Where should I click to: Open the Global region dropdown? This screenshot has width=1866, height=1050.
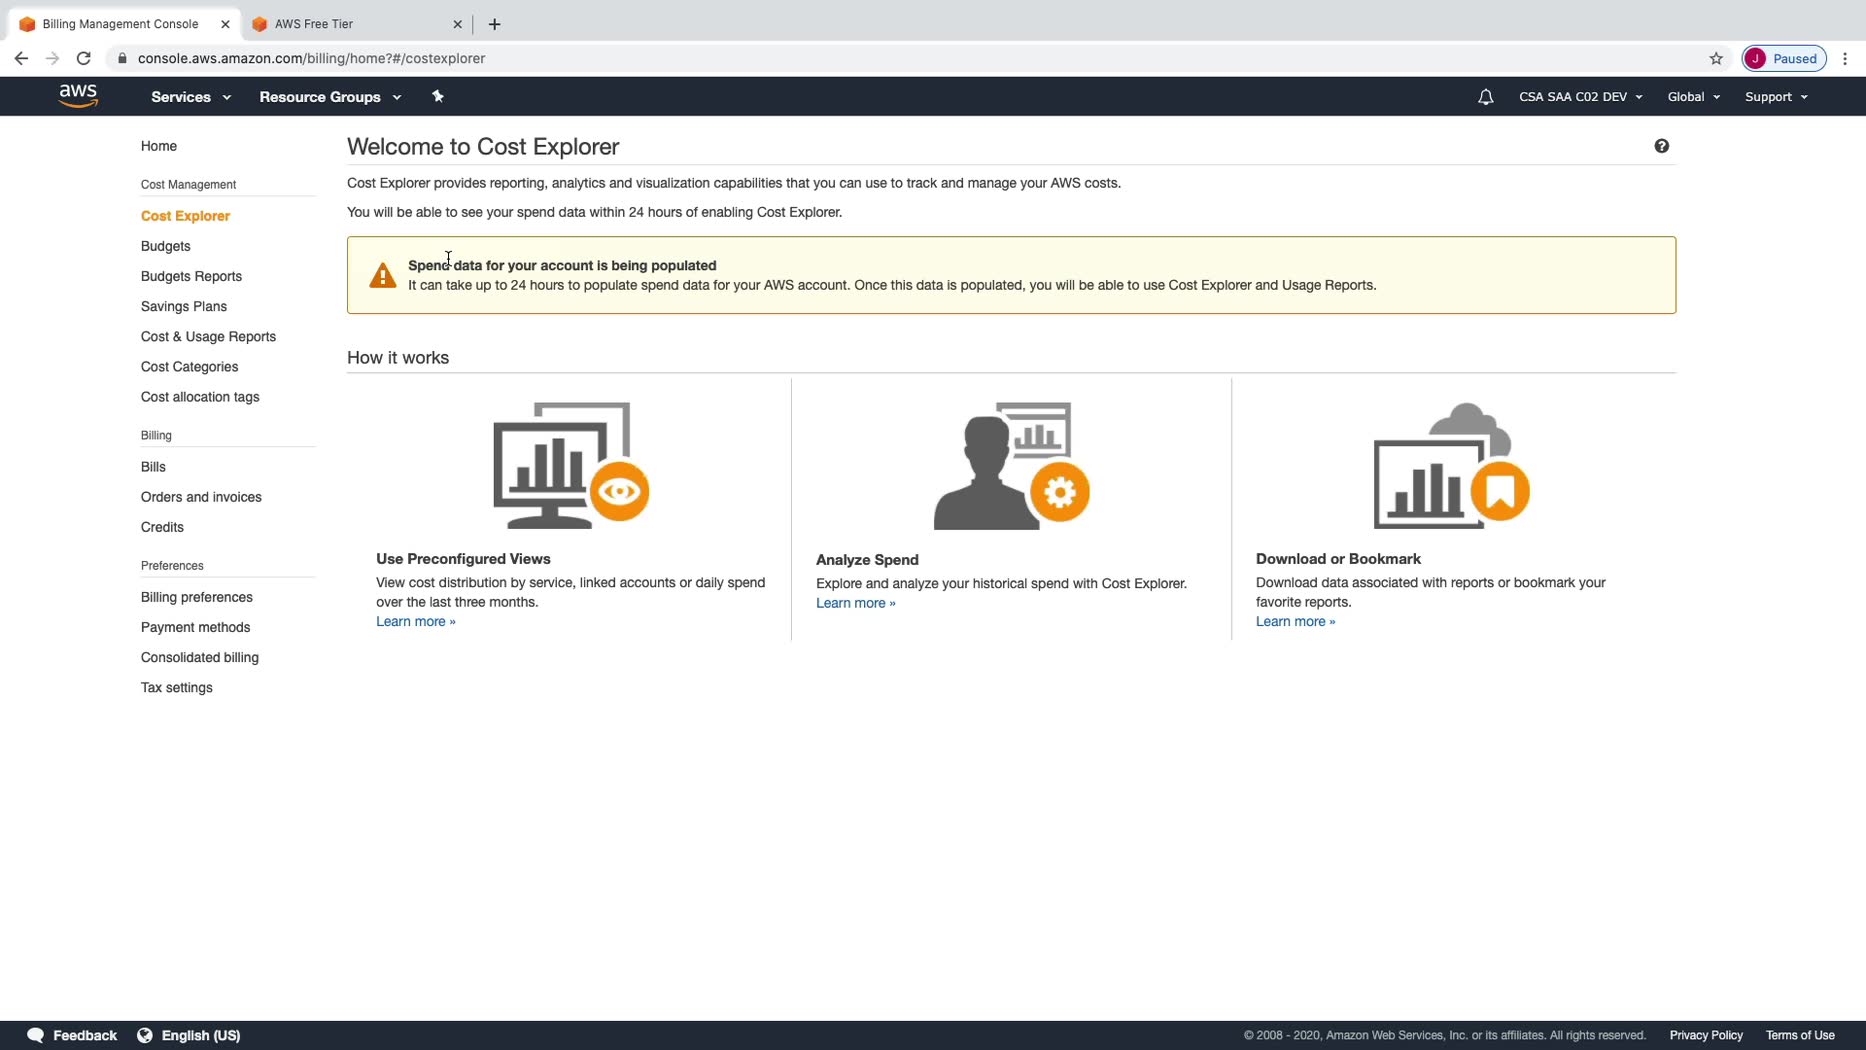click(1693, 97)
